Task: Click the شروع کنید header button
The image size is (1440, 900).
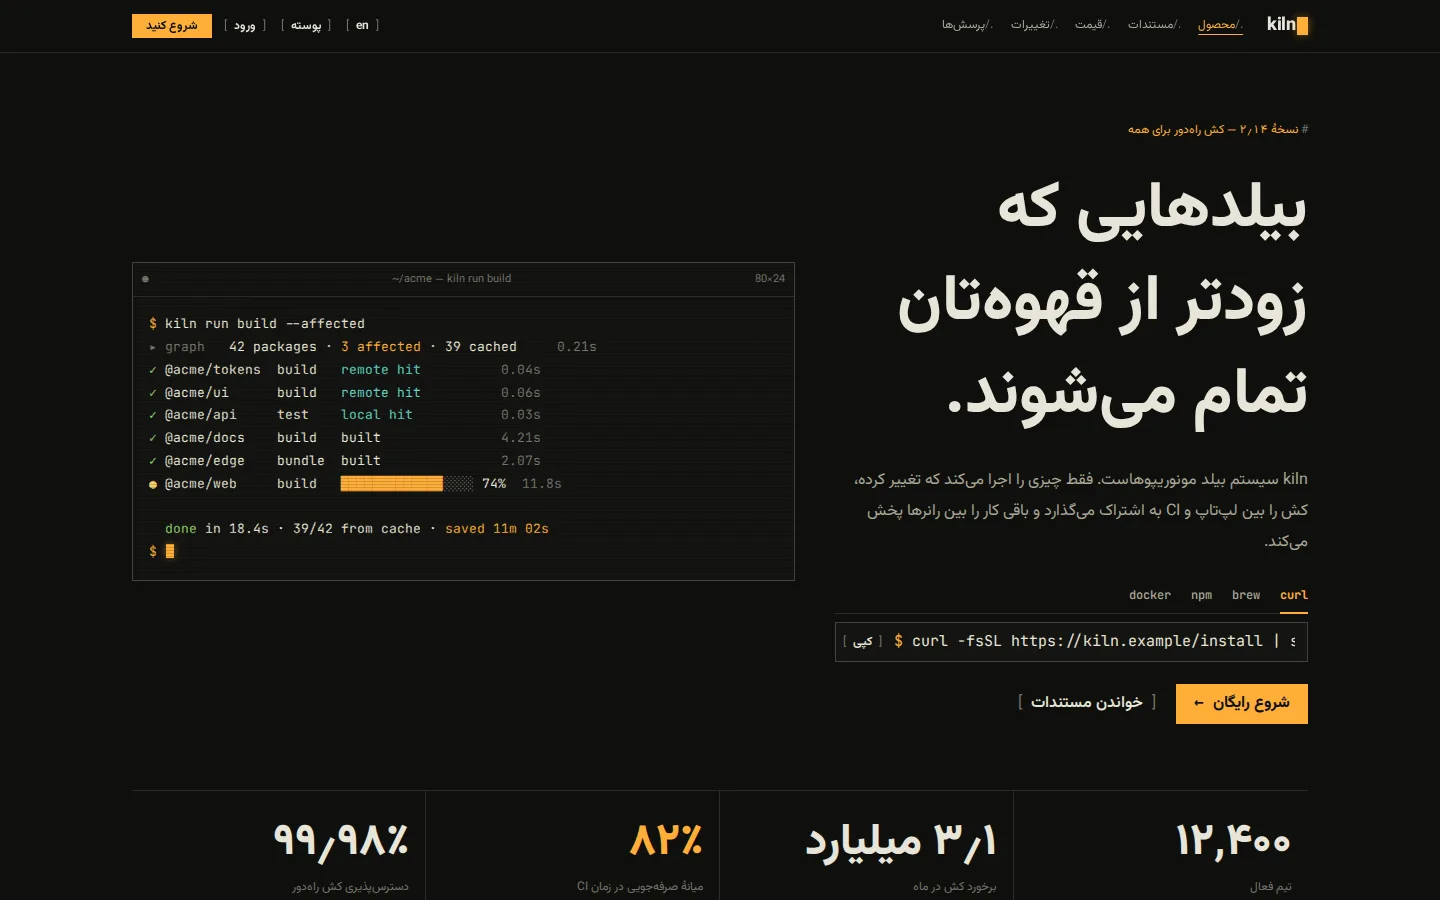Action: coord(172,25)
